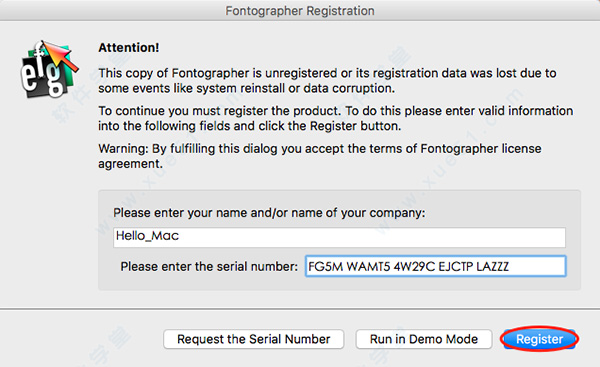Click the 'To continue you must register' paragraph
Screen dimensions: 600x367
(336, 118)
